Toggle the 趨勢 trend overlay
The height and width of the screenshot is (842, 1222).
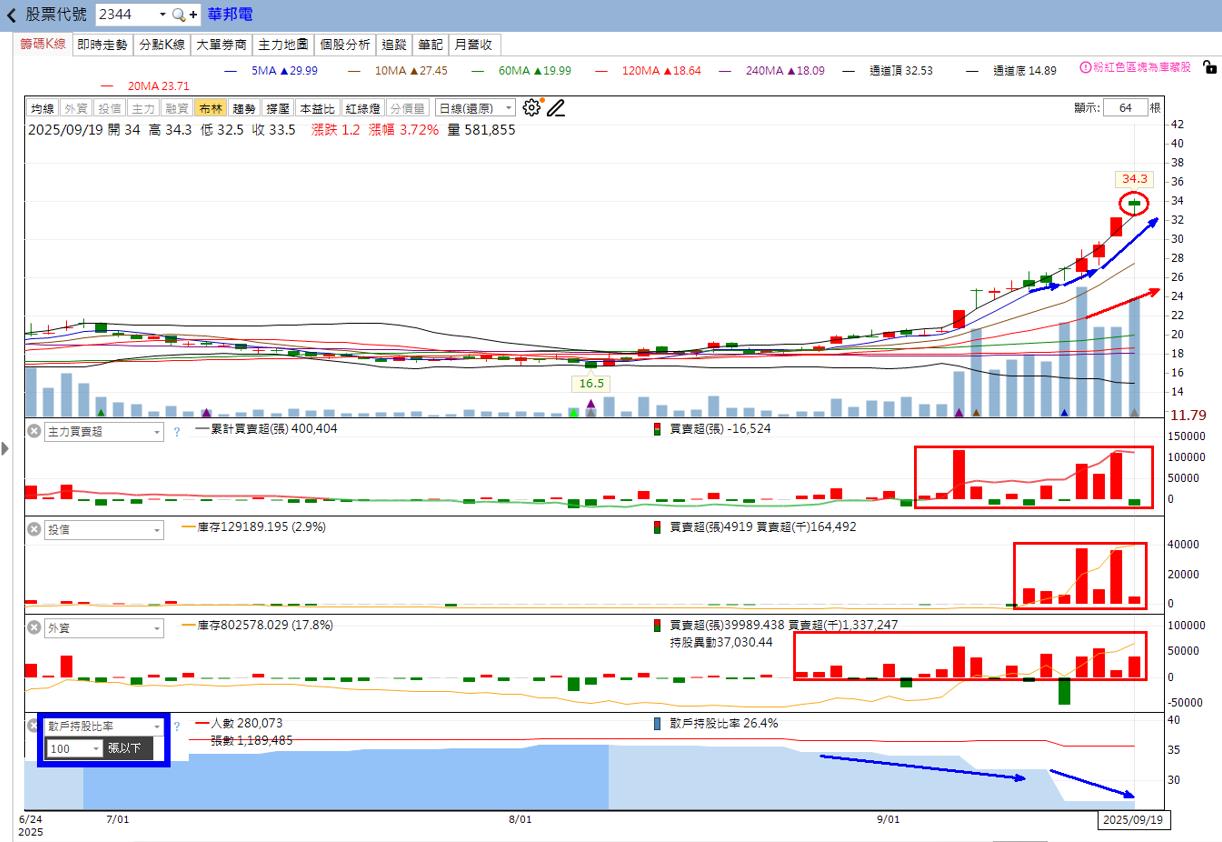point(244,108)
